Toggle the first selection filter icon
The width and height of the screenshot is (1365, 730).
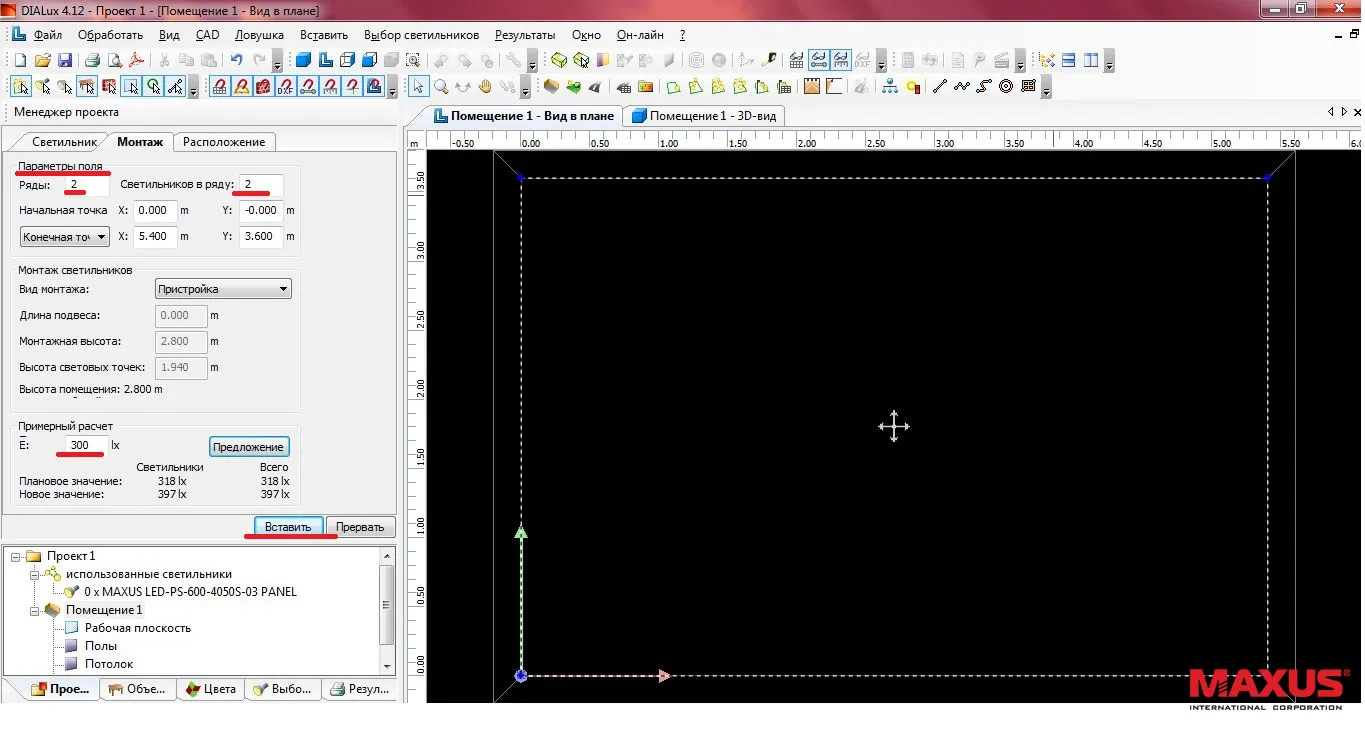pos(22,86)
